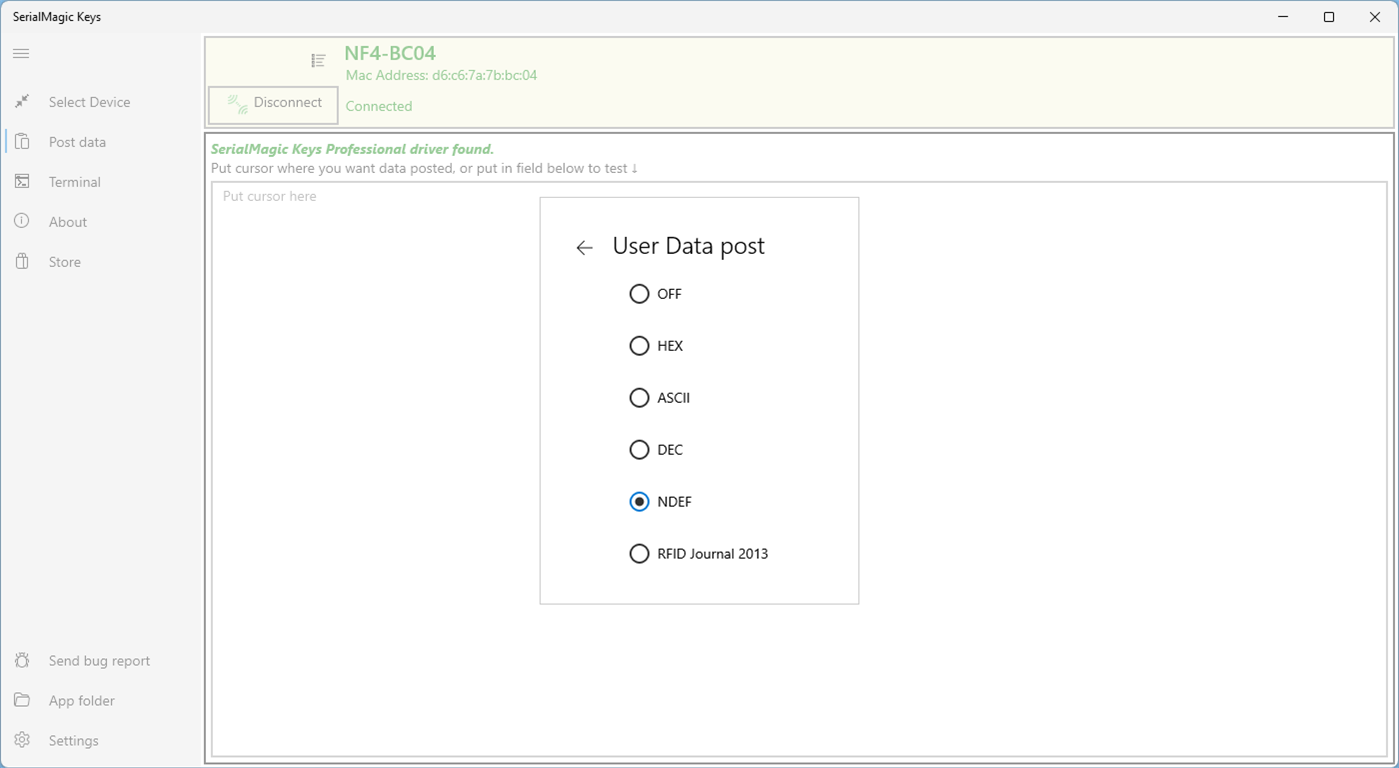Screen dimensions: 1399x768
Task: Click the Store shopping bag icon
Action: 22,262
